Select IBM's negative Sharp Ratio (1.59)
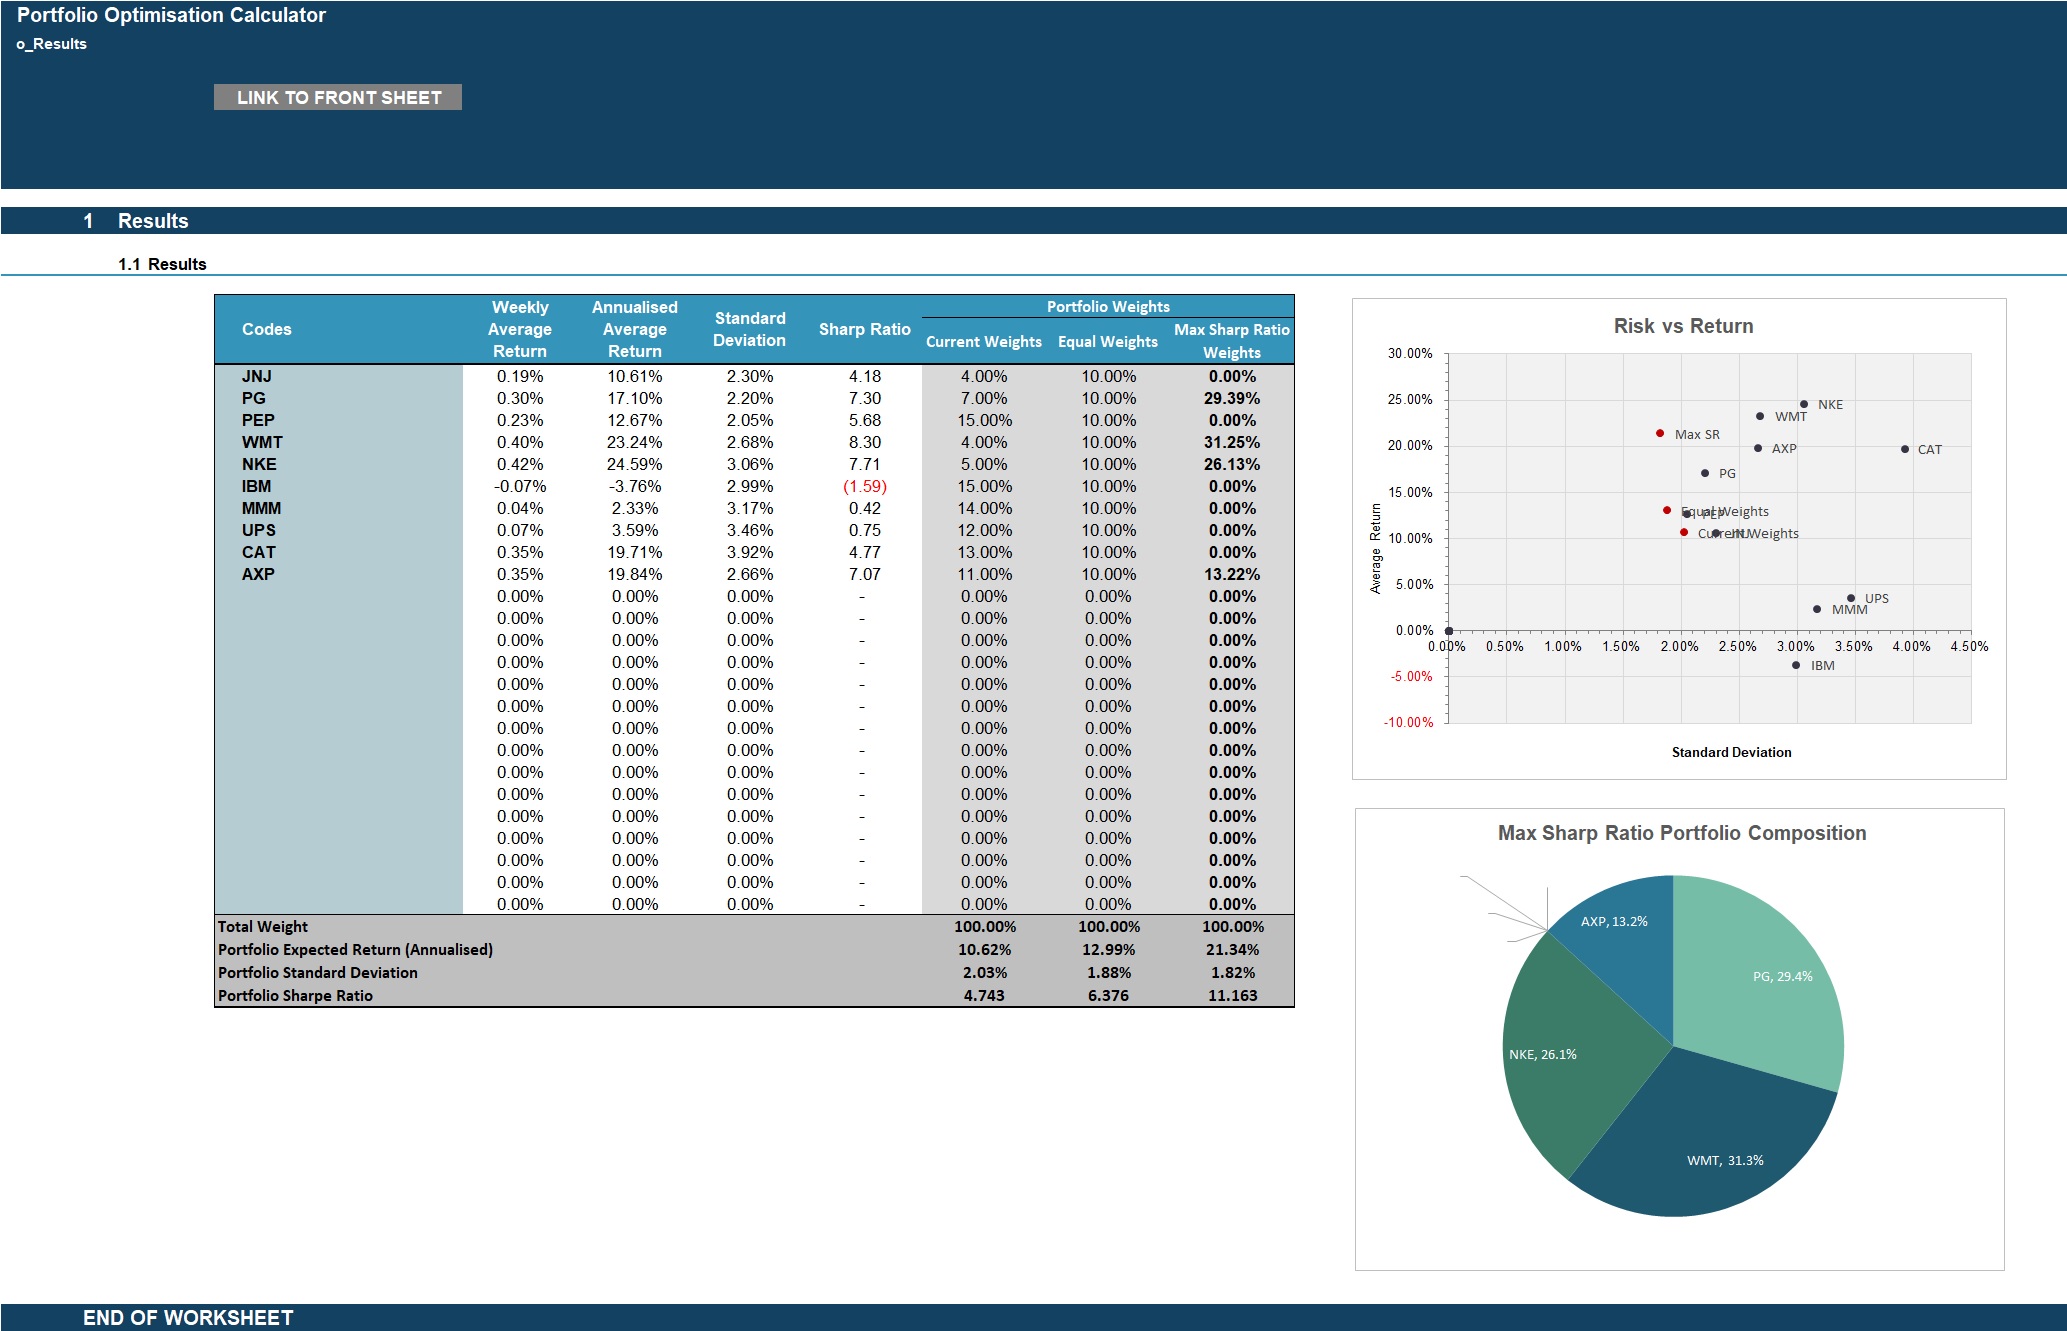The image size is (2067, 1331). pyautogui.click(x=865, y=486)
